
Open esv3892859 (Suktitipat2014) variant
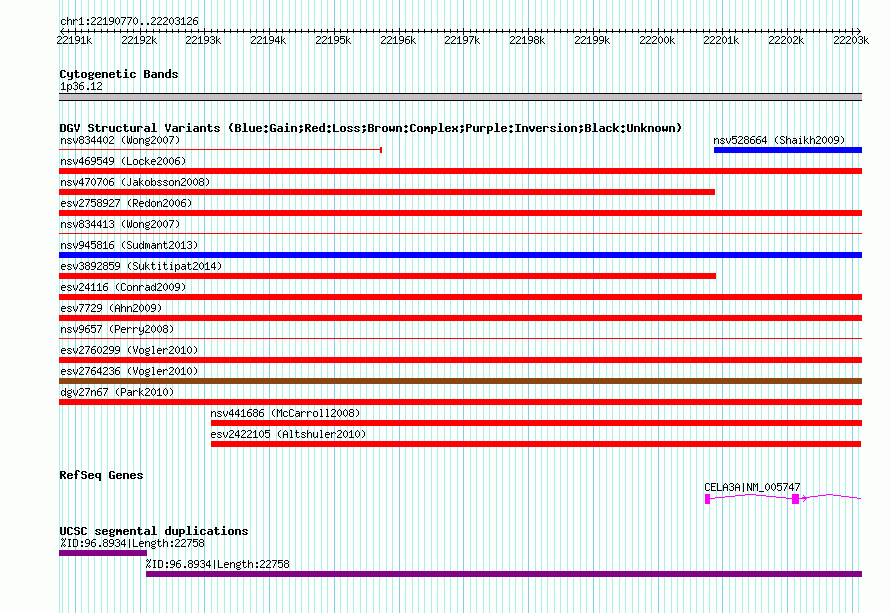click(141, 266)
